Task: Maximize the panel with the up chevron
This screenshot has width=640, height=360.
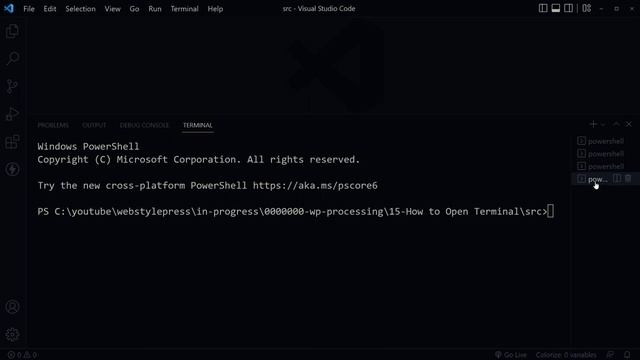Action: point(616,124)
